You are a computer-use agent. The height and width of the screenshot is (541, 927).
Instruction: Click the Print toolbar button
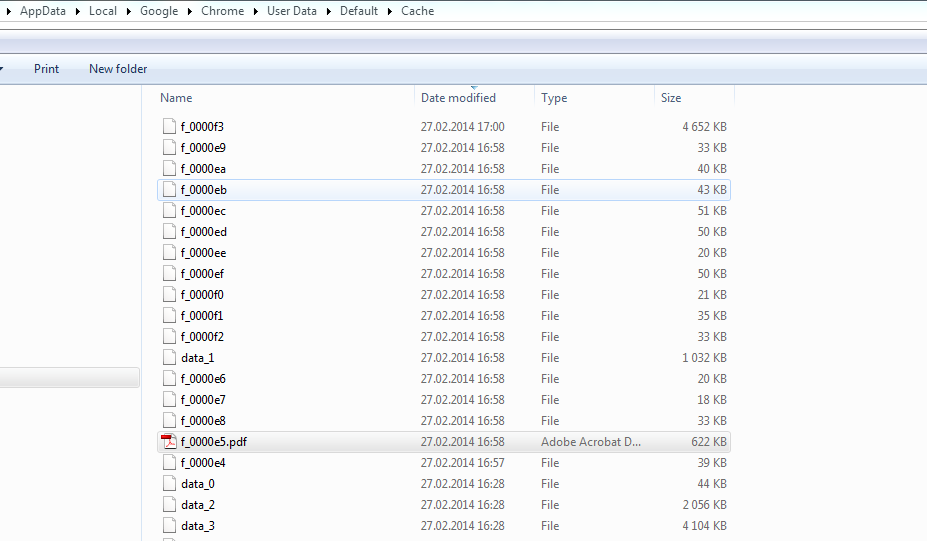click(46, 69)
